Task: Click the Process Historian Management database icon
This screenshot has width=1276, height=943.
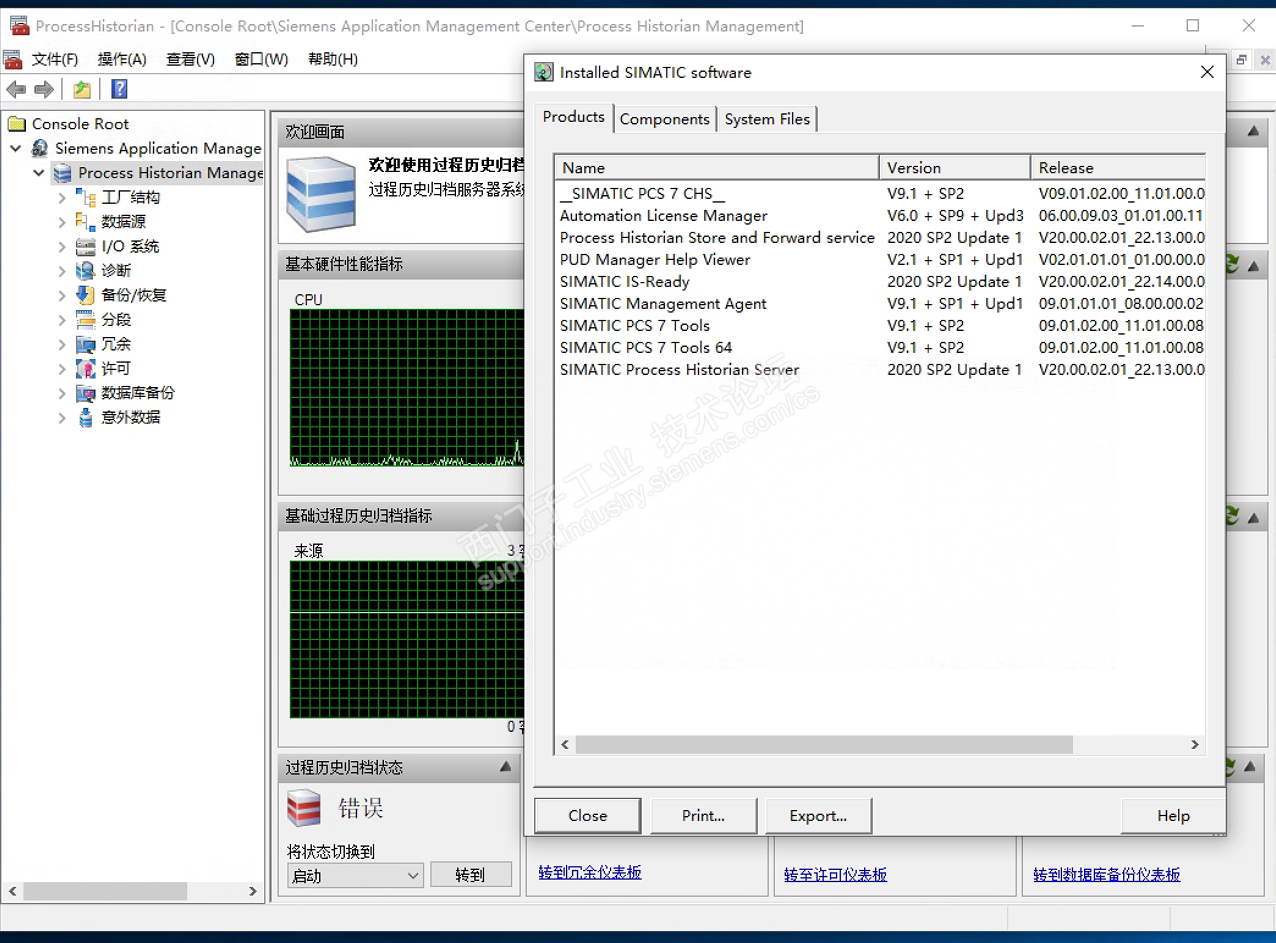Action: pos(63,173)
